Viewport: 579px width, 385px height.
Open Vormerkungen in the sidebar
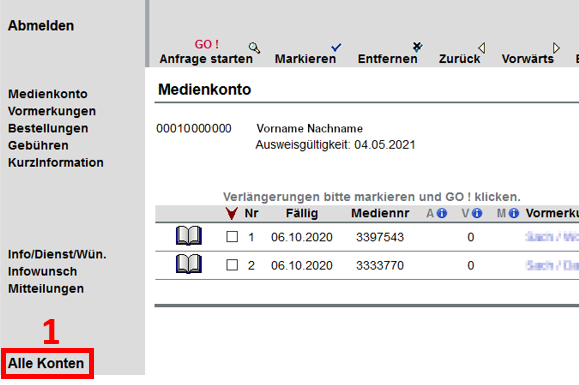click(x=52, y=111)
